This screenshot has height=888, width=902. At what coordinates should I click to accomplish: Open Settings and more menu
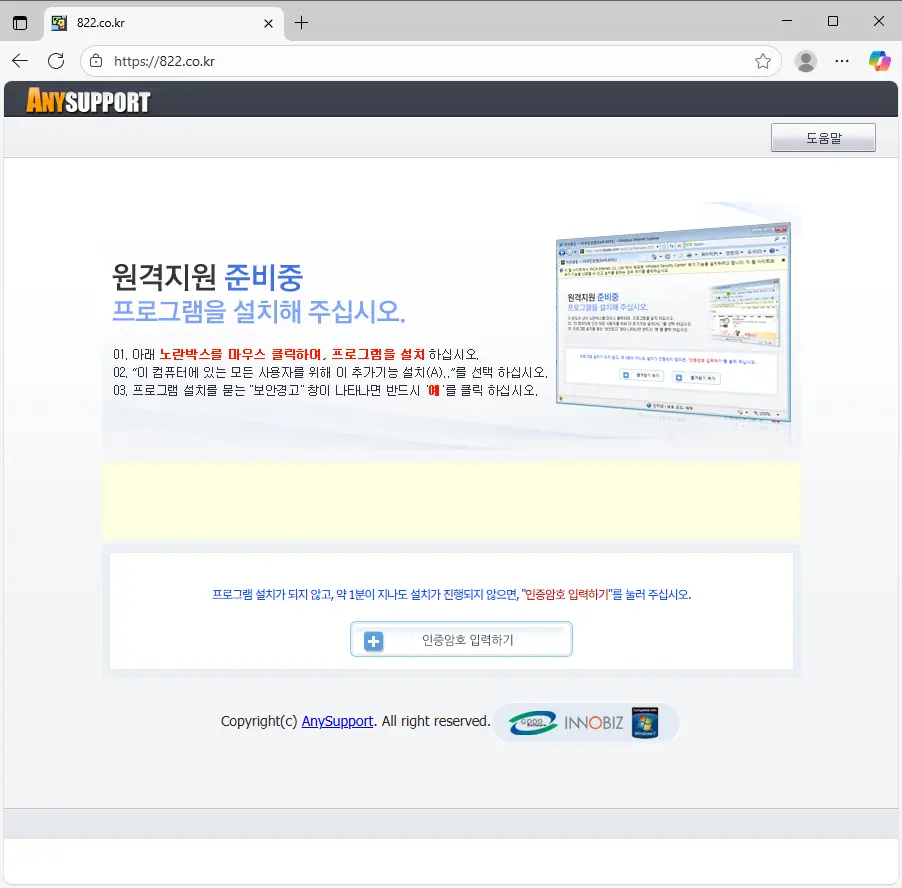(x=842, y=61)
